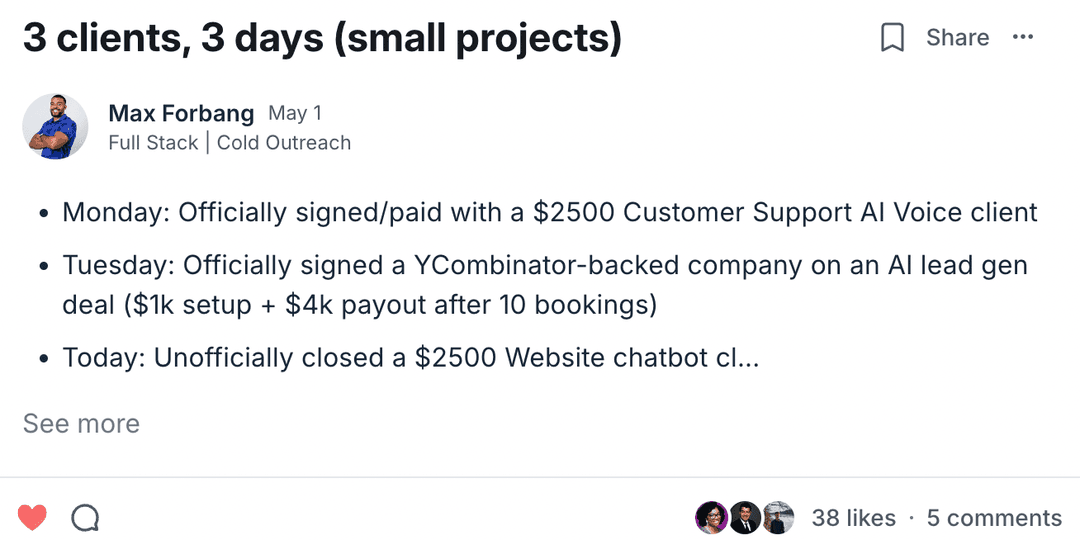The width and height of the screenshot is (1080, 540).
Task: Expand the post with See more
Action: (81, 423)
